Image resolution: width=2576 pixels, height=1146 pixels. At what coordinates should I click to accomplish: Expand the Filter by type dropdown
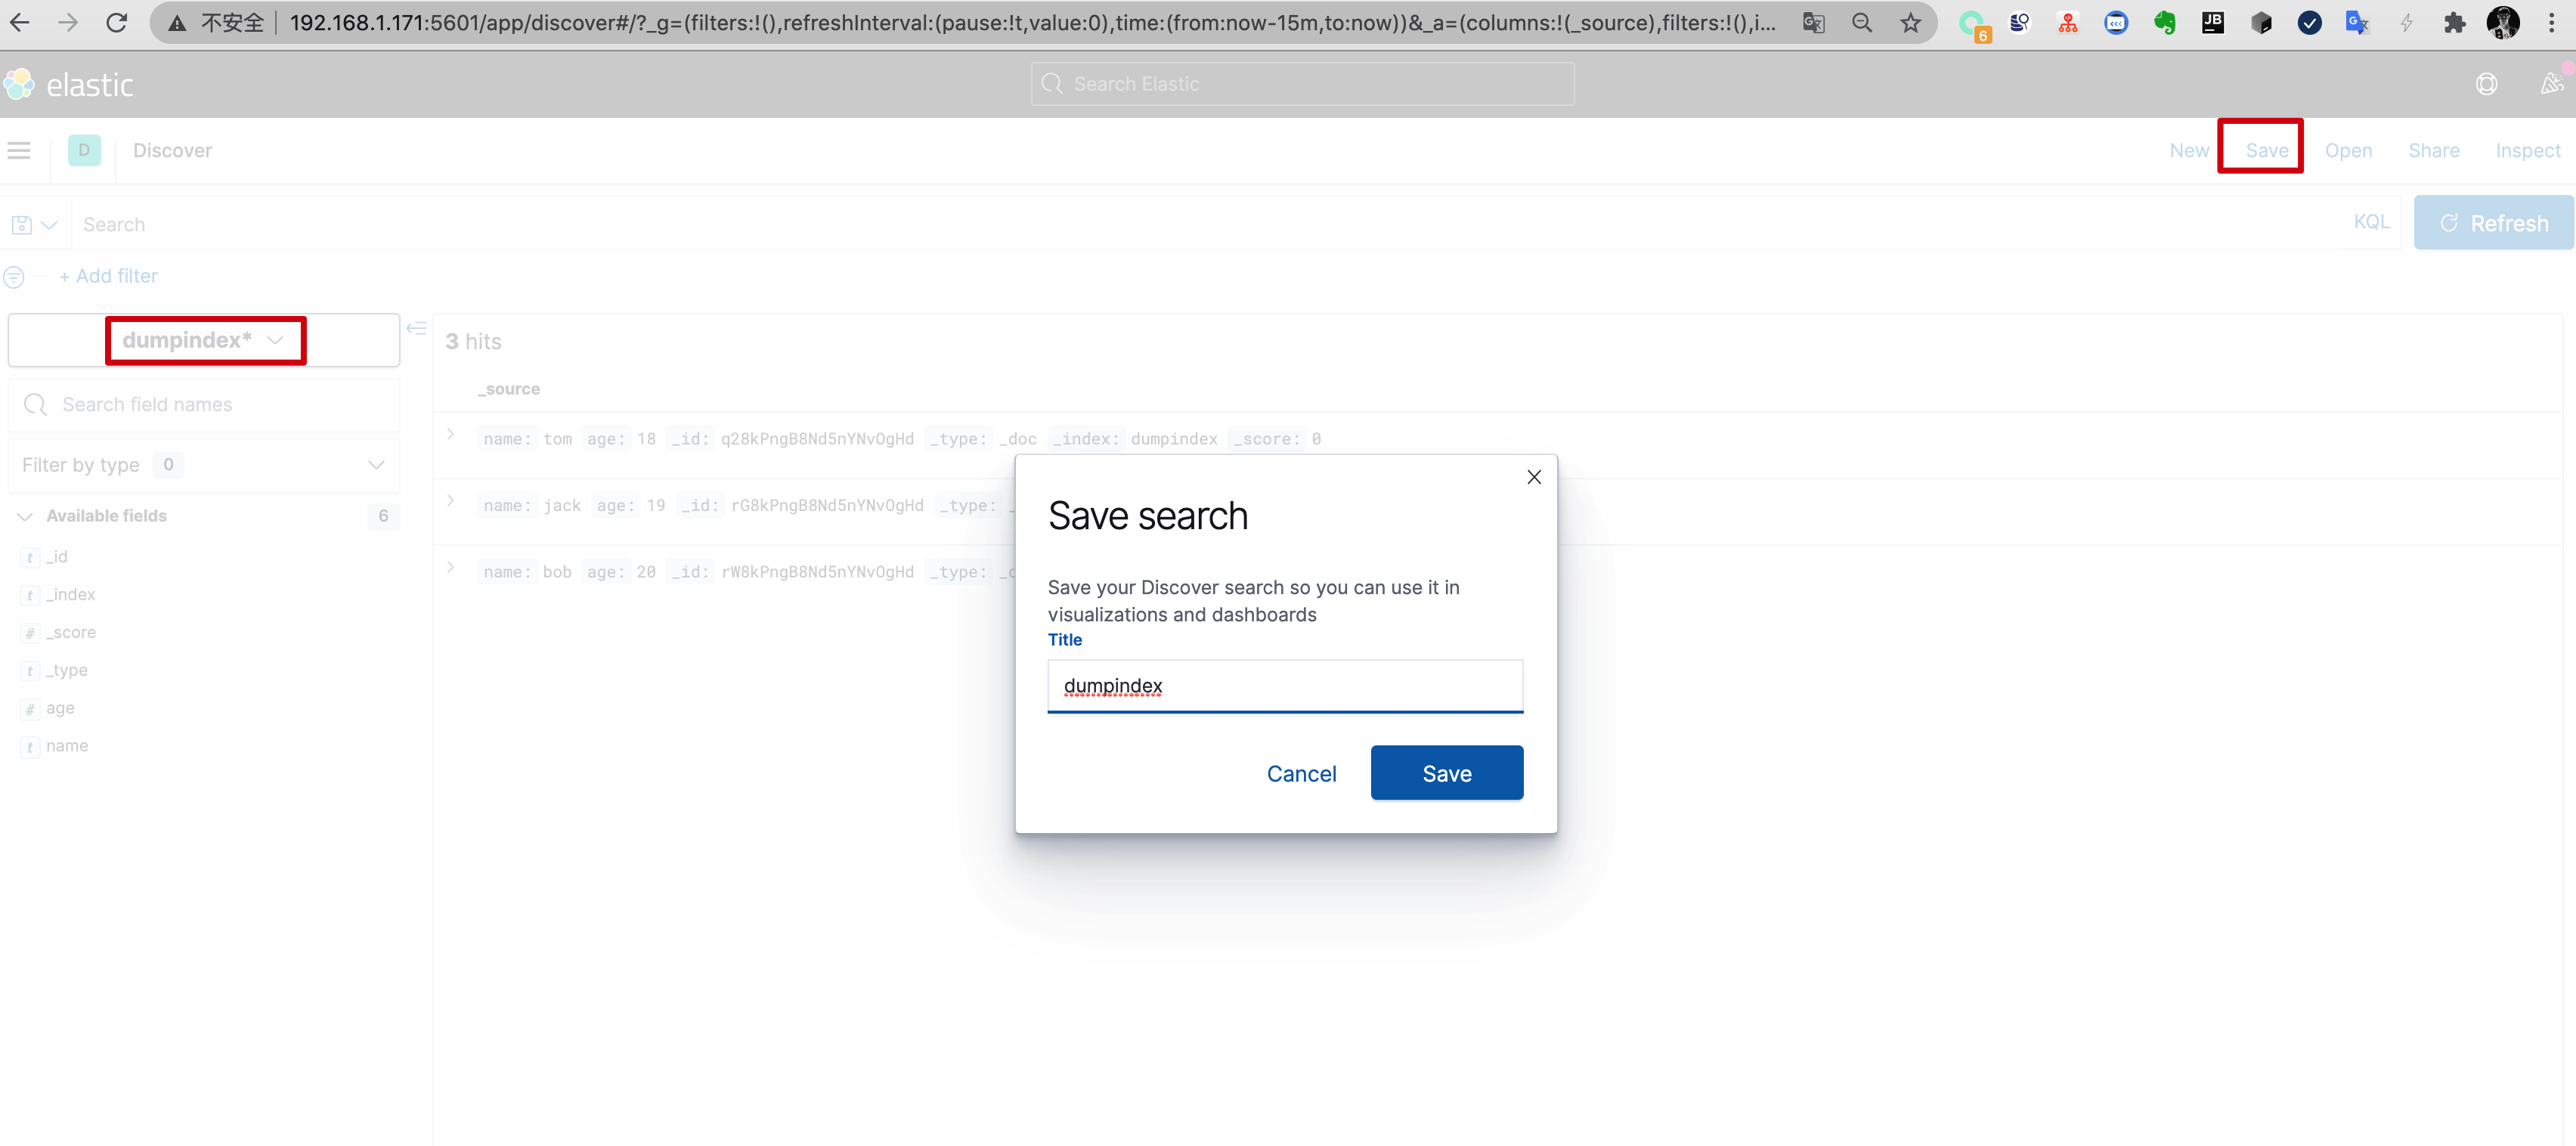204,465
